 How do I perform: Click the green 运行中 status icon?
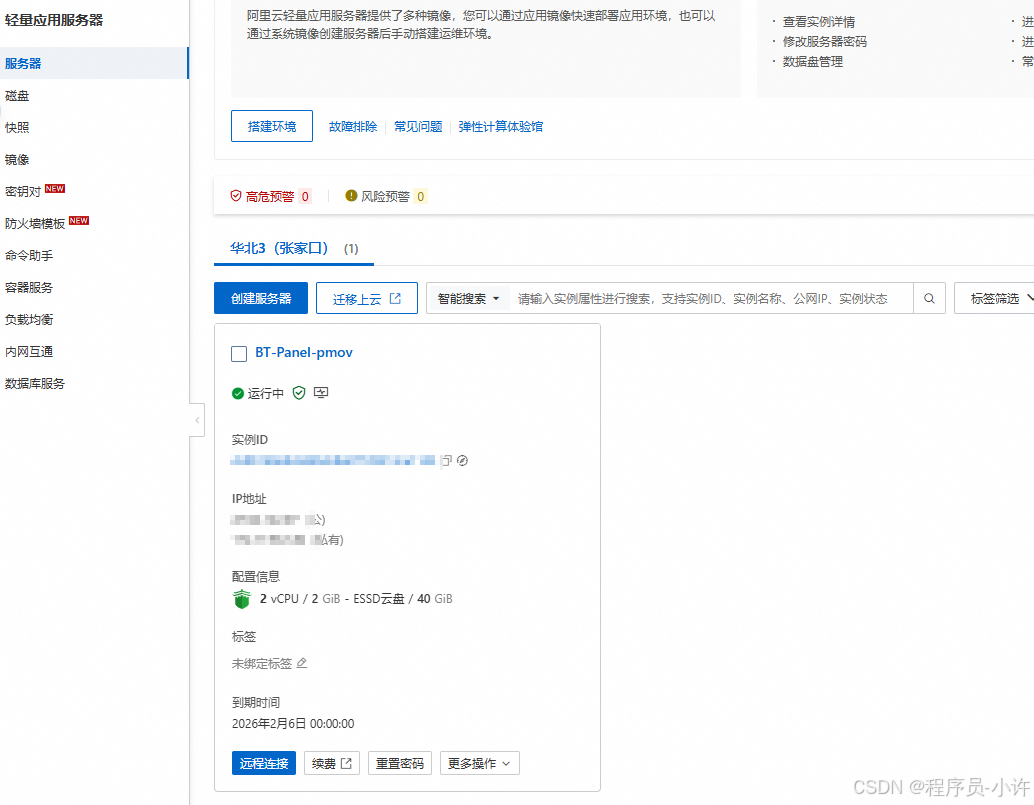point(238,394)
